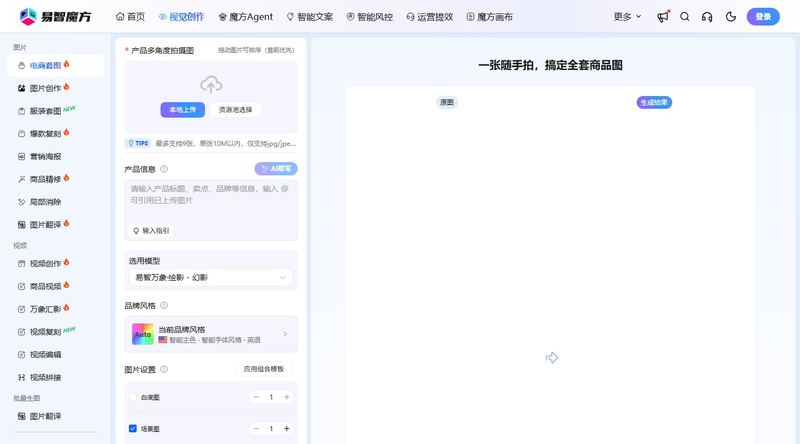Increase 场景图 count with plus
This screenshot has width=800, height=444.
[x=287, y=429]
